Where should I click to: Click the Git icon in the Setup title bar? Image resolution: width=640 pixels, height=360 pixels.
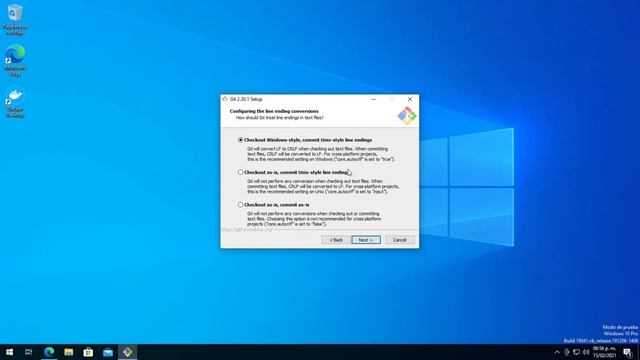pos(225,99)
